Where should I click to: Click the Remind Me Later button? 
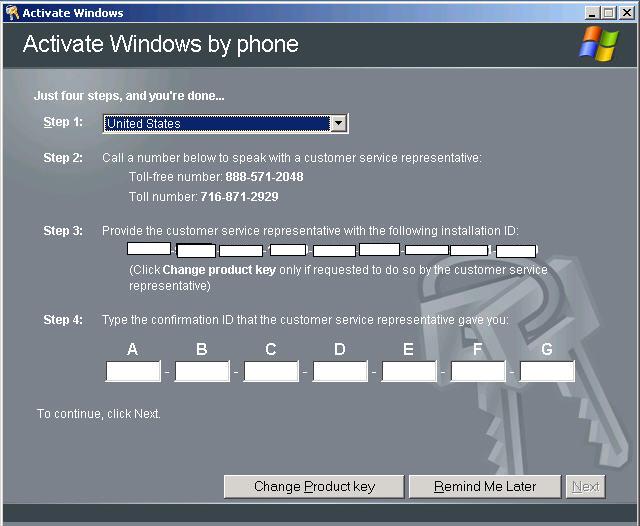[x=485, y=486]
